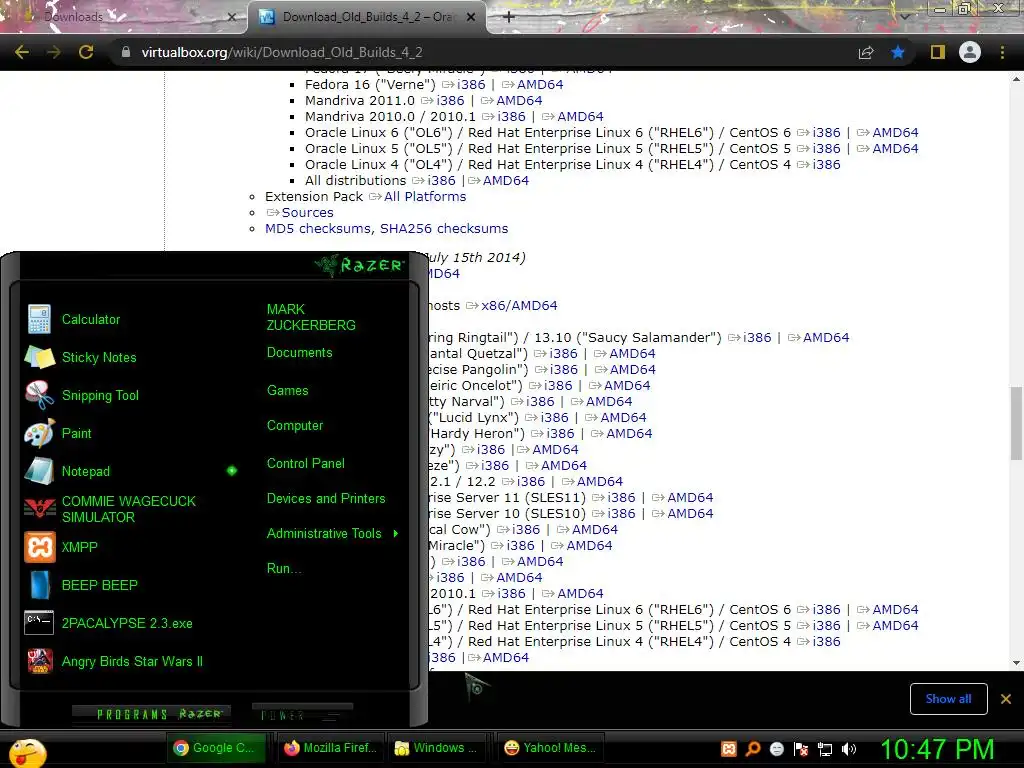Launch the BEEP BEEP program
The height and width of the screenshot is (768, 1024).
point(82,584)
